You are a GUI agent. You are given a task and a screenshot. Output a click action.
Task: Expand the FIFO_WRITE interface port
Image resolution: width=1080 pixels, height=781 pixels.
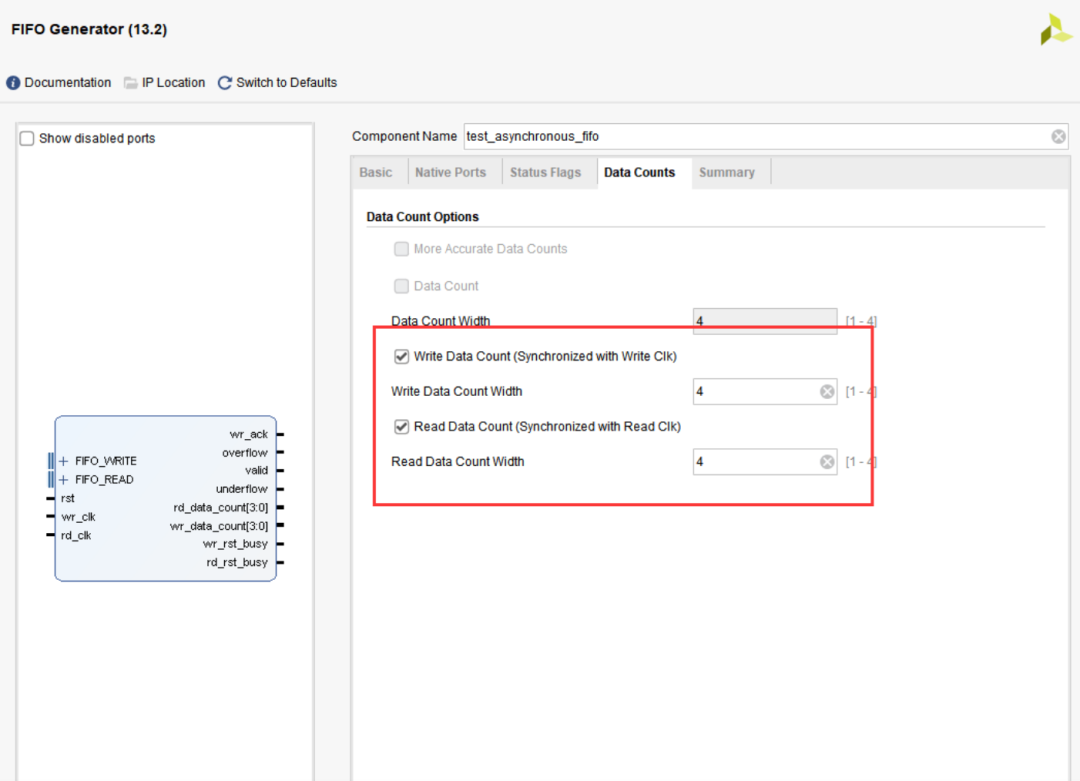click(x=63, y=461)
